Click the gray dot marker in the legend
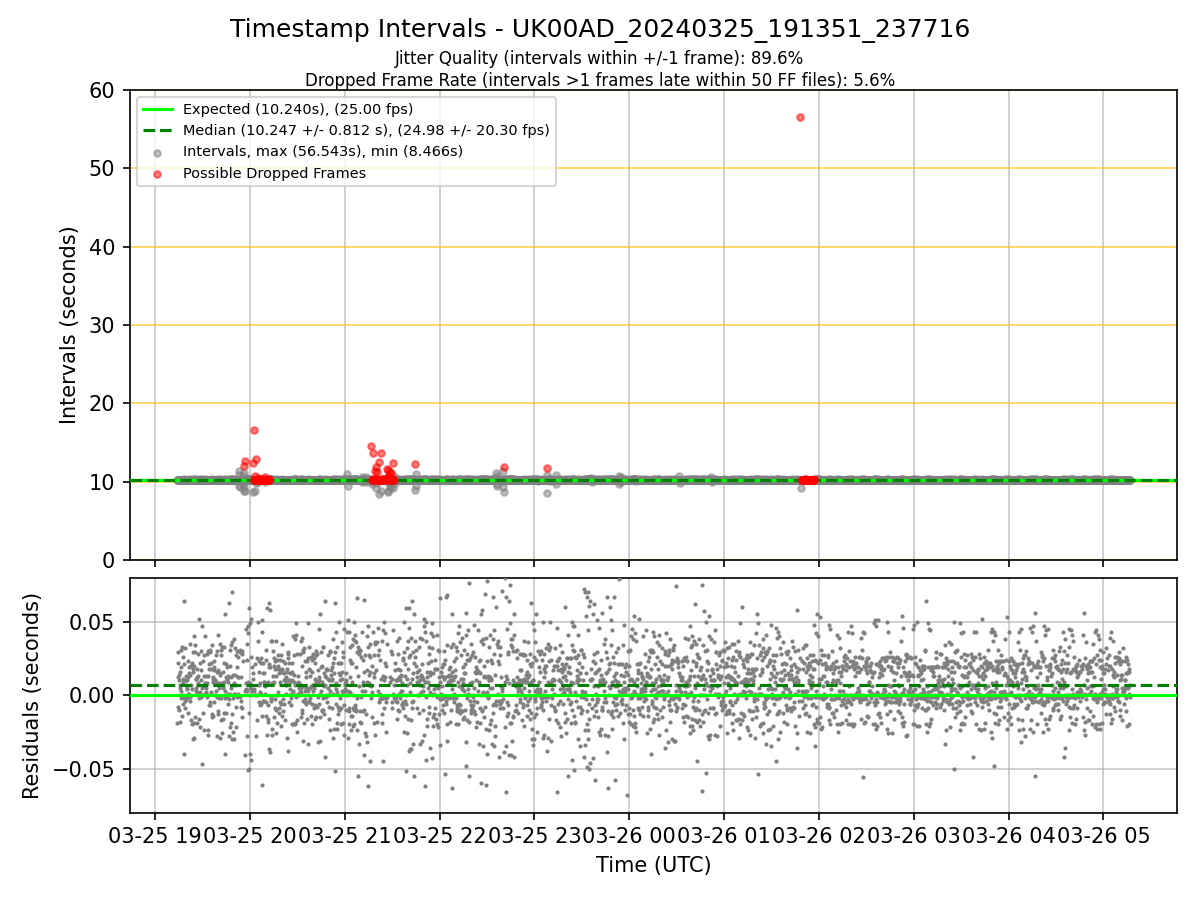Viewport: 1200px width, 900px height. pyautogui.click(x=159, y=152)
